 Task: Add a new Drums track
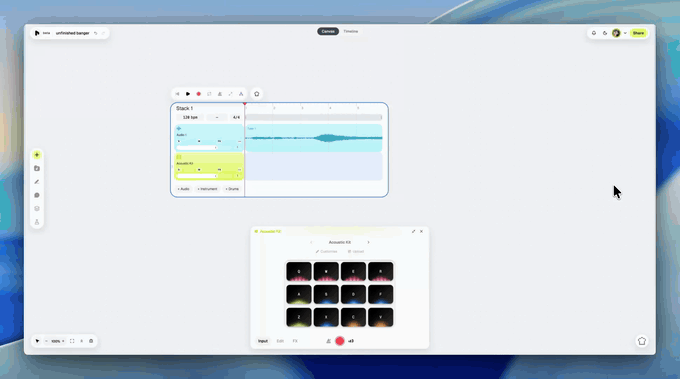coord(232,189)
